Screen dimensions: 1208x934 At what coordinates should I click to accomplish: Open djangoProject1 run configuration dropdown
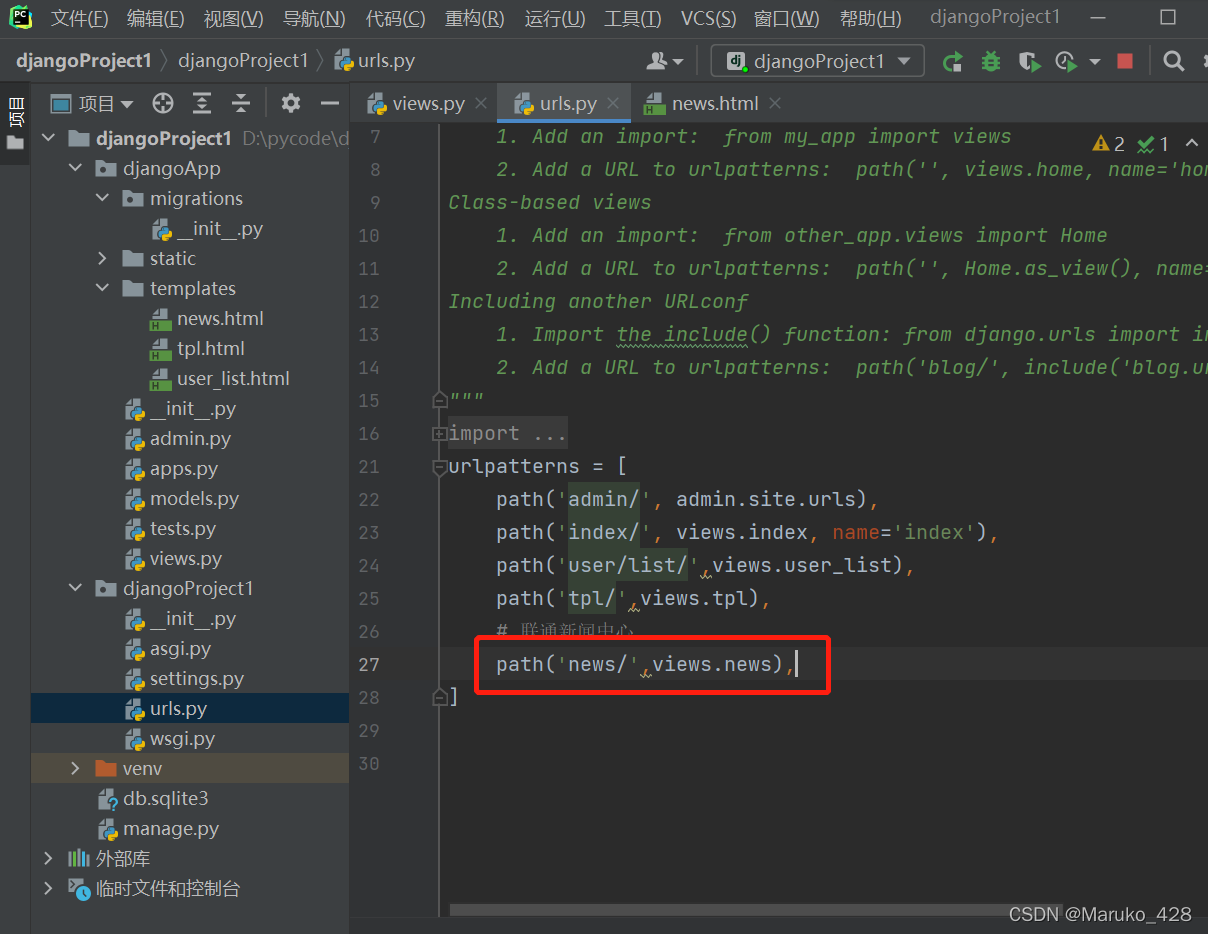[818, 61]
